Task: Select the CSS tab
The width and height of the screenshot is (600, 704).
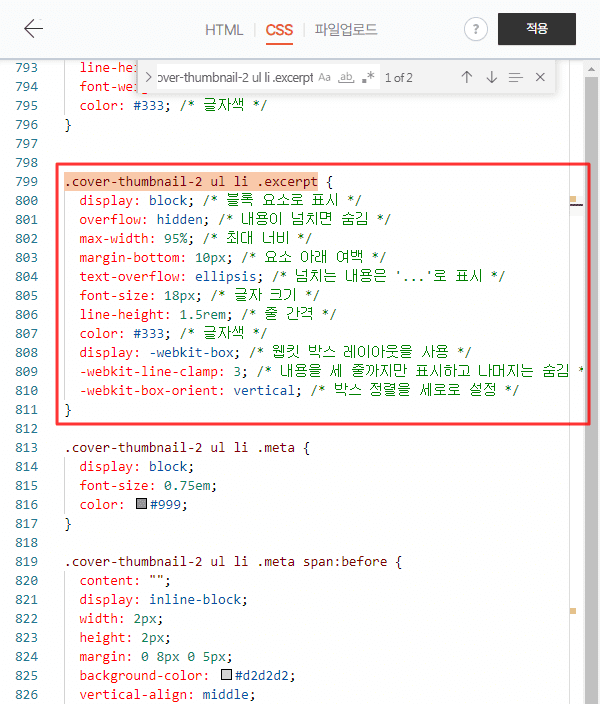Action: 279,30
